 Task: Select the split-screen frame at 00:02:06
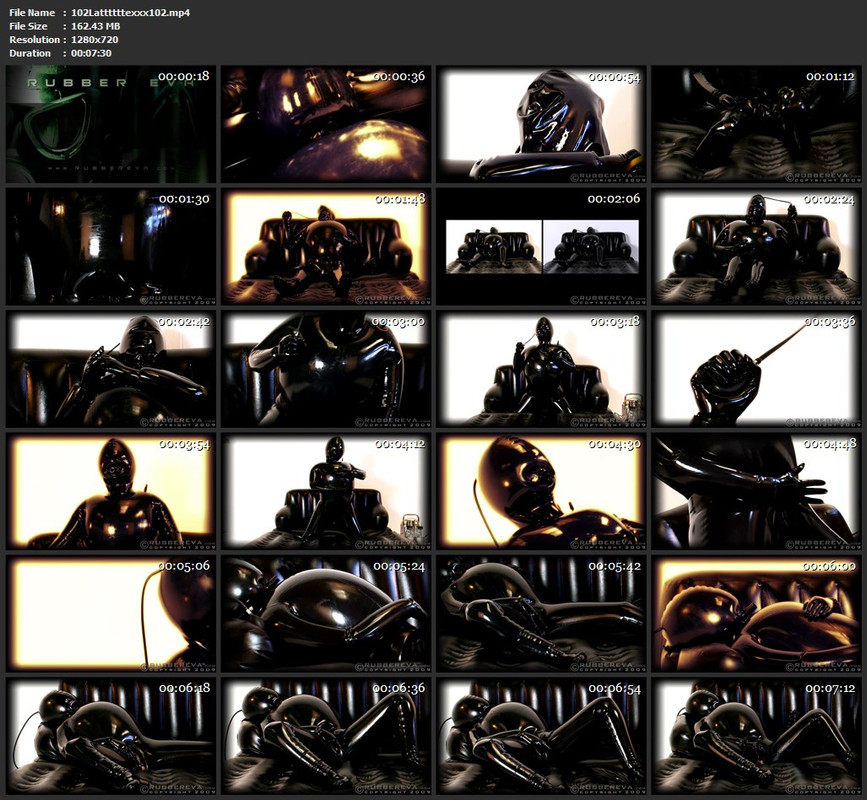tap(541, 247)
